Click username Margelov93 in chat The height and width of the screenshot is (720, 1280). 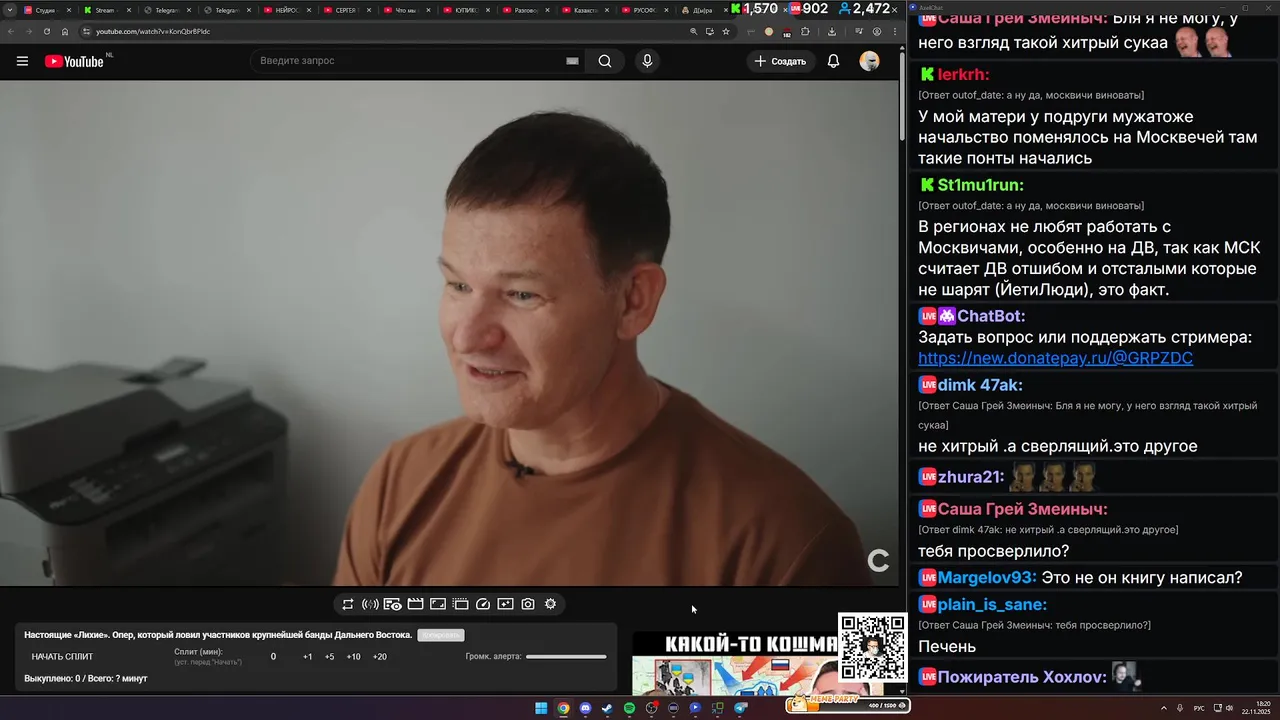coord(987,577)
